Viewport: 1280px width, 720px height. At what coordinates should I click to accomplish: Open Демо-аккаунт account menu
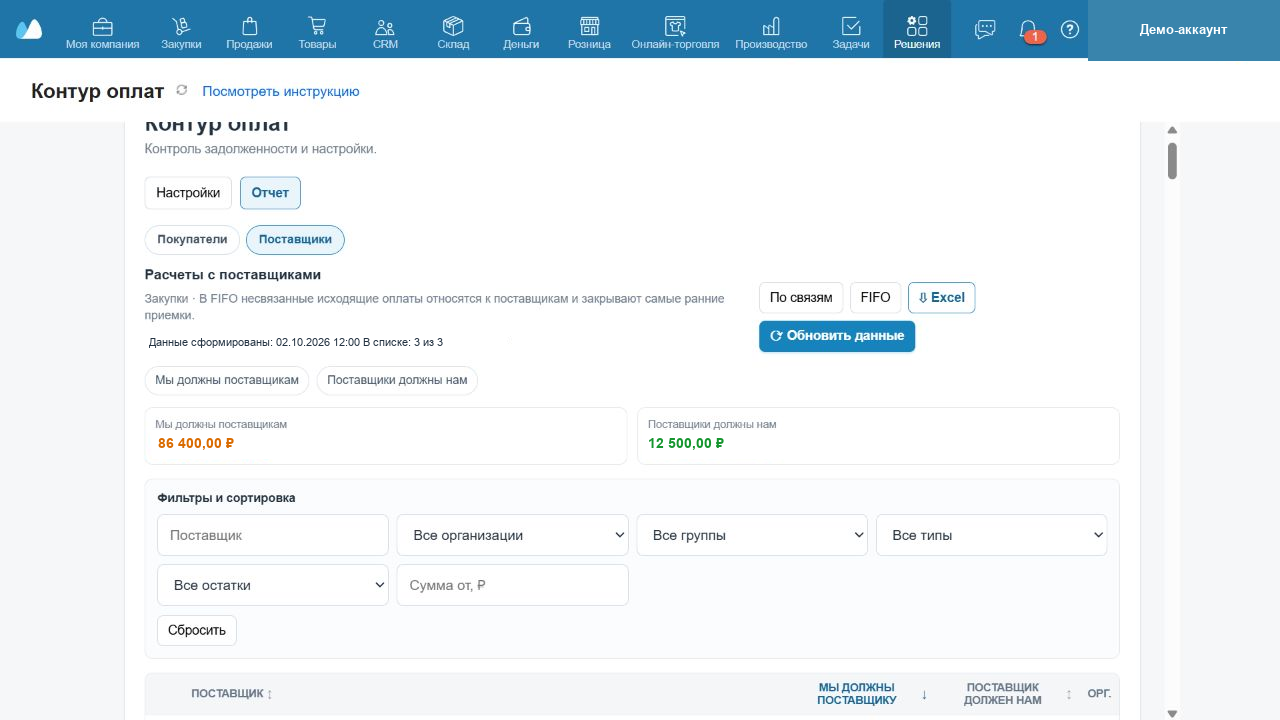(1183, 30)
